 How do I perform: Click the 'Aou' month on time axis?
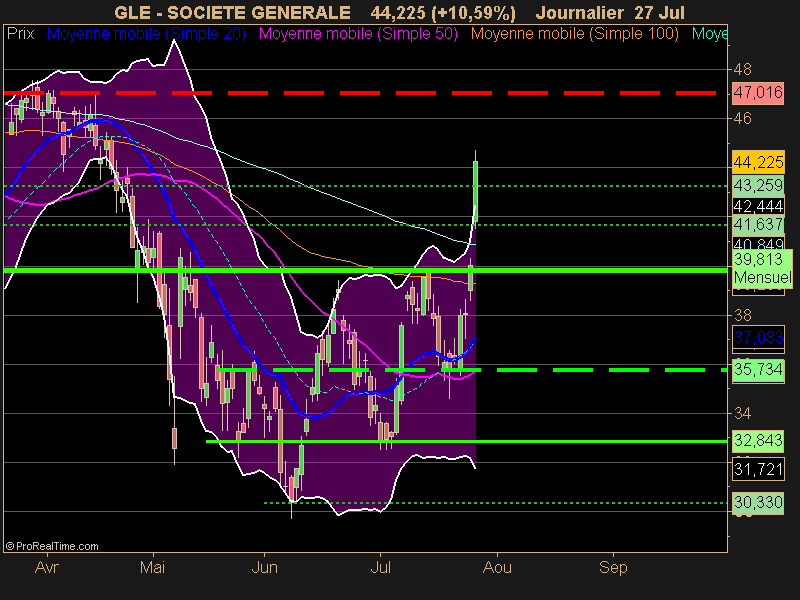pos(497,567)
